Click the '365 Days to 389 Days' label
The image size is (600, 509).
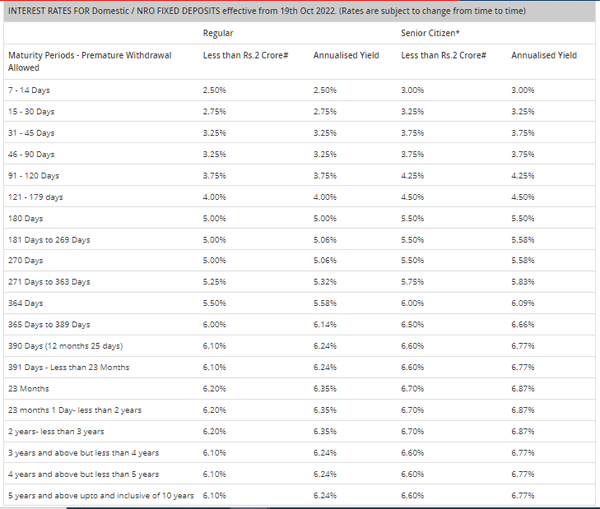click(x=48, y=325)
